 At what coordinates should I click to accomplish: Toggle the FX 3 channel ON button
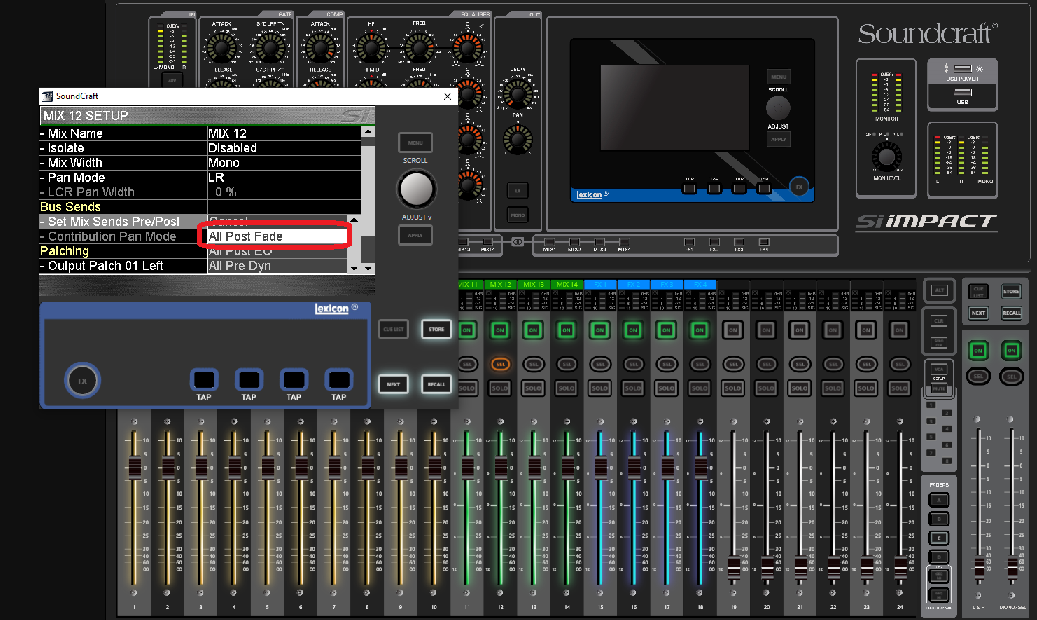pos(666,330)
